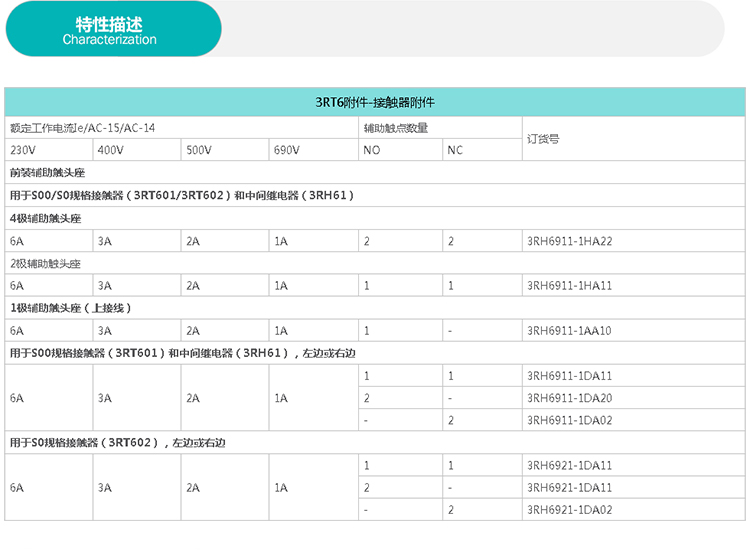The image size is (750, 550).
Task: Click order number 3RH6911-1AA10
Action: 570,331
